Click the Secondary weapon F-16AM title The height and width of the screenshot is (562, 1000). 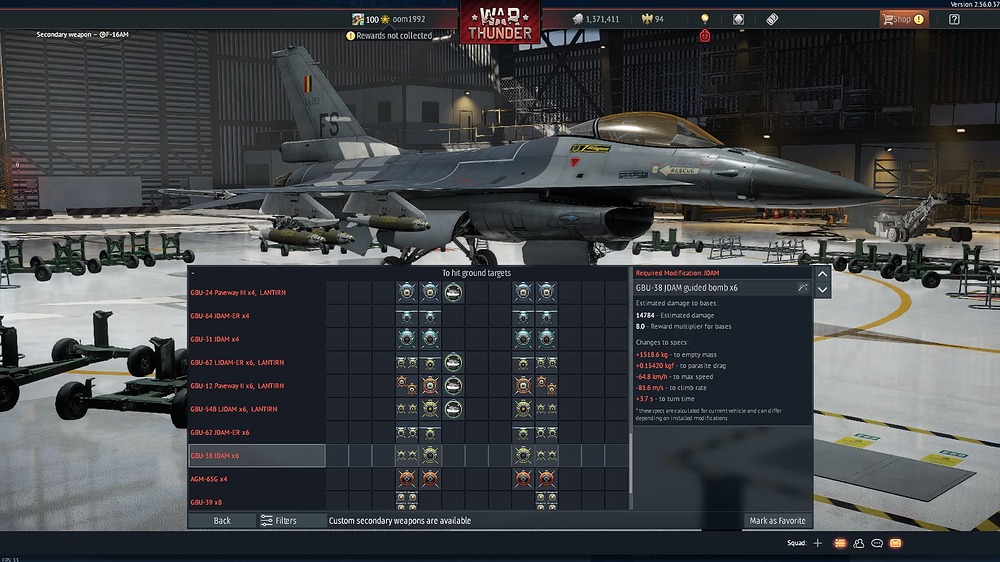[x=82, y=34]
